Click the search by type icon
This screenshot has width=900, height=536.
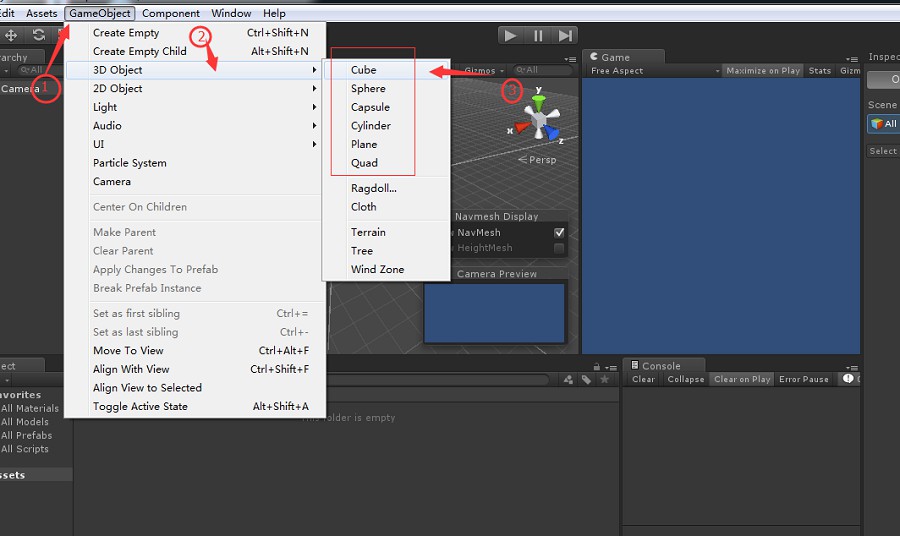tap(568, 379)
